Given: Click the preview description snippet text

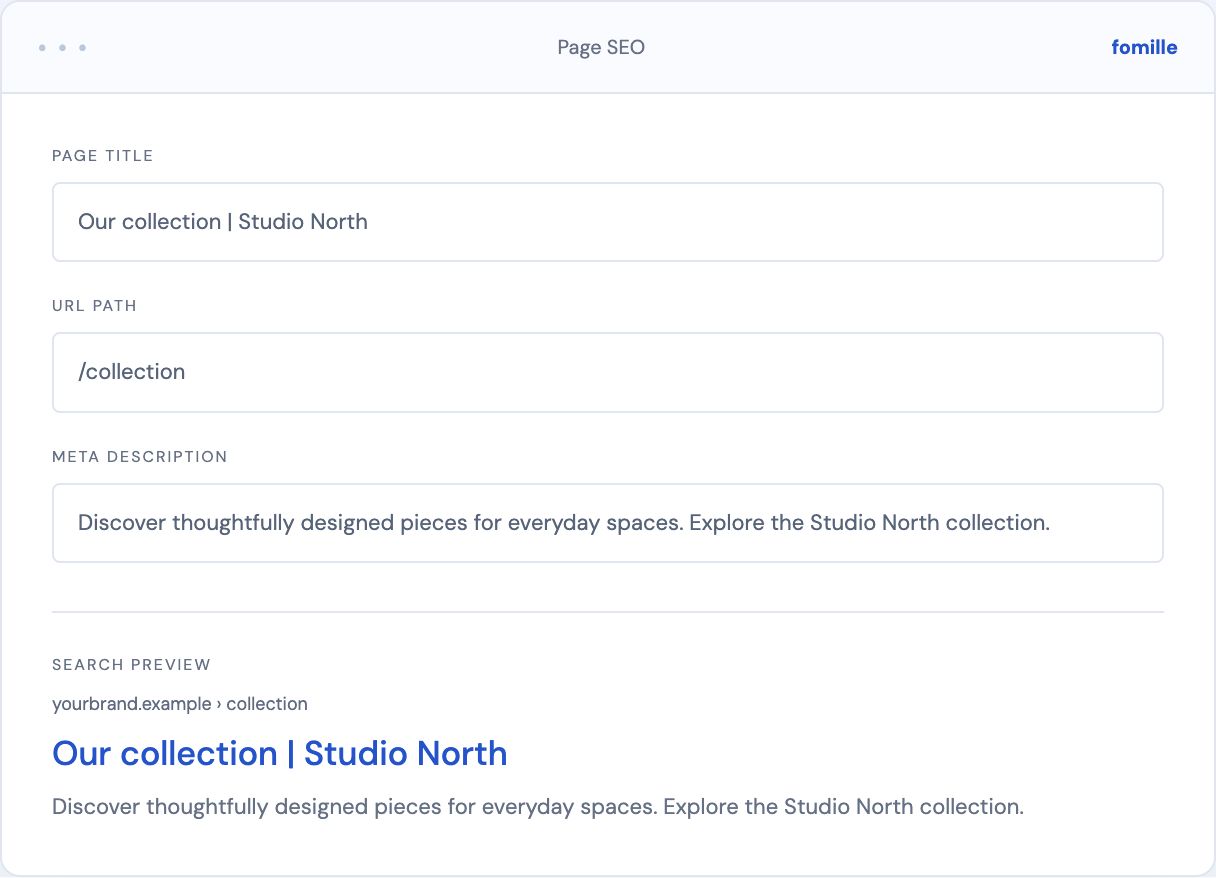Looking at the screenshot, I should pos(538,807).
